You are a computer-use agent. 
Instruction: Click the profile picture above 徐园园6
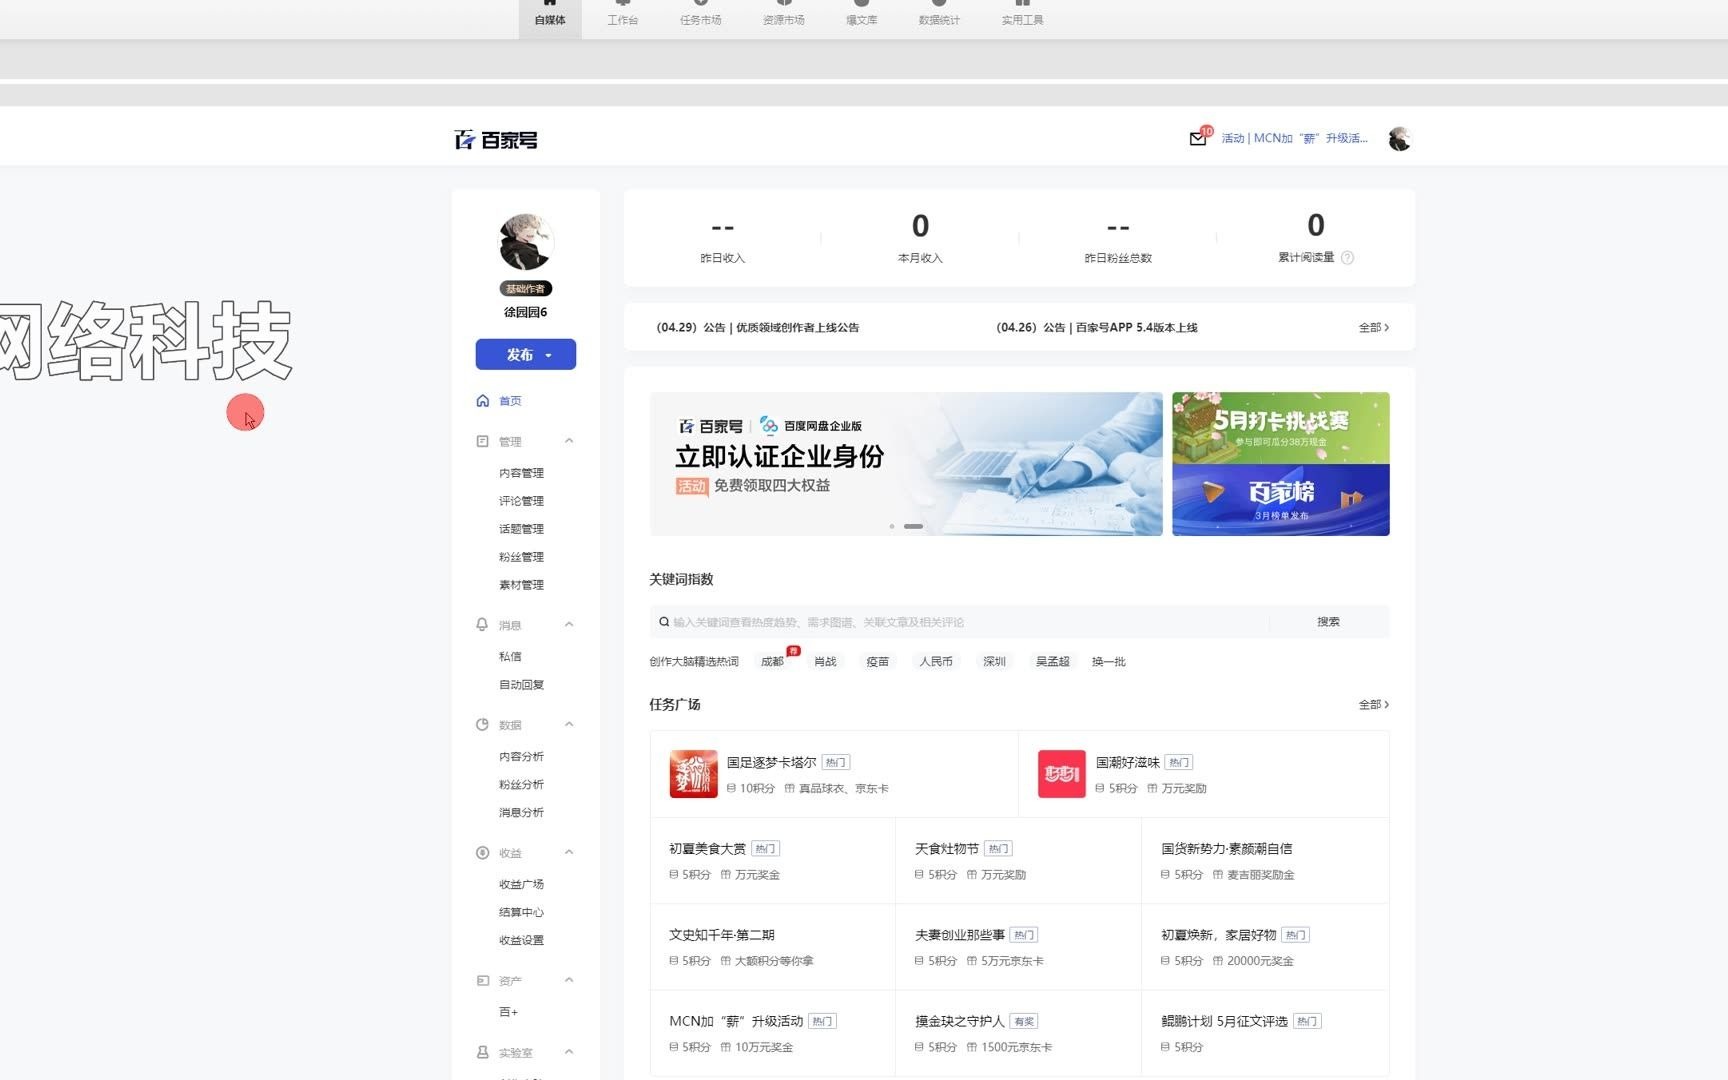pos(526,242)
